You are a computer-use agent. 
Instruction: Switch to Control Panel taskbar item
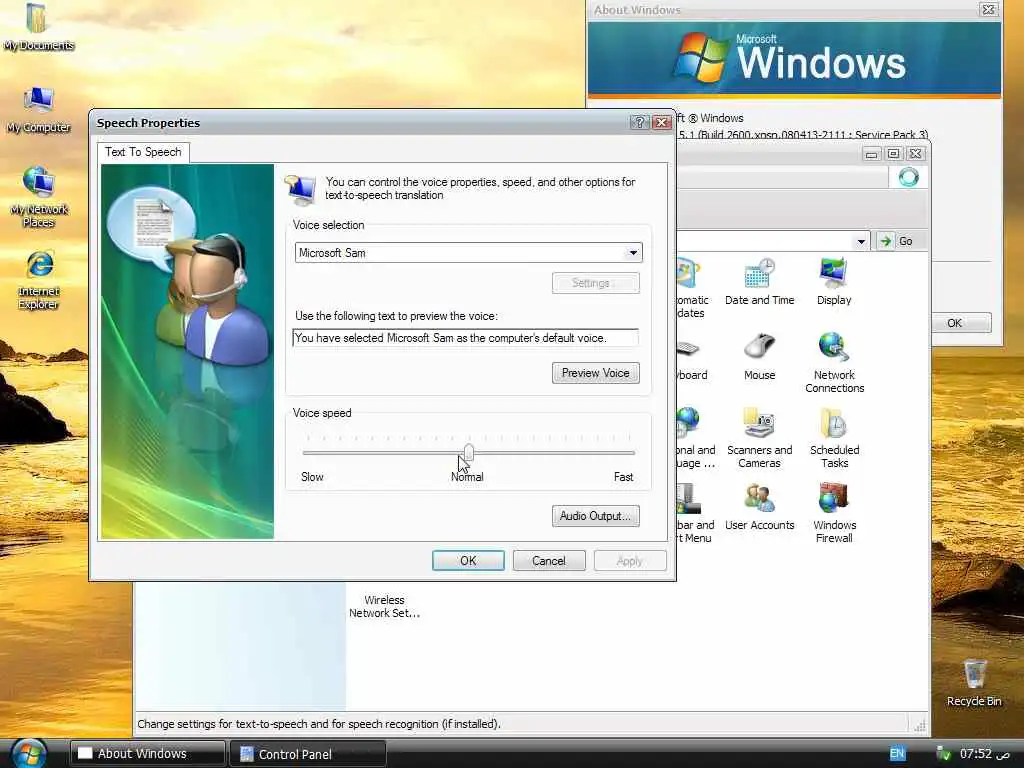point(308,754)
